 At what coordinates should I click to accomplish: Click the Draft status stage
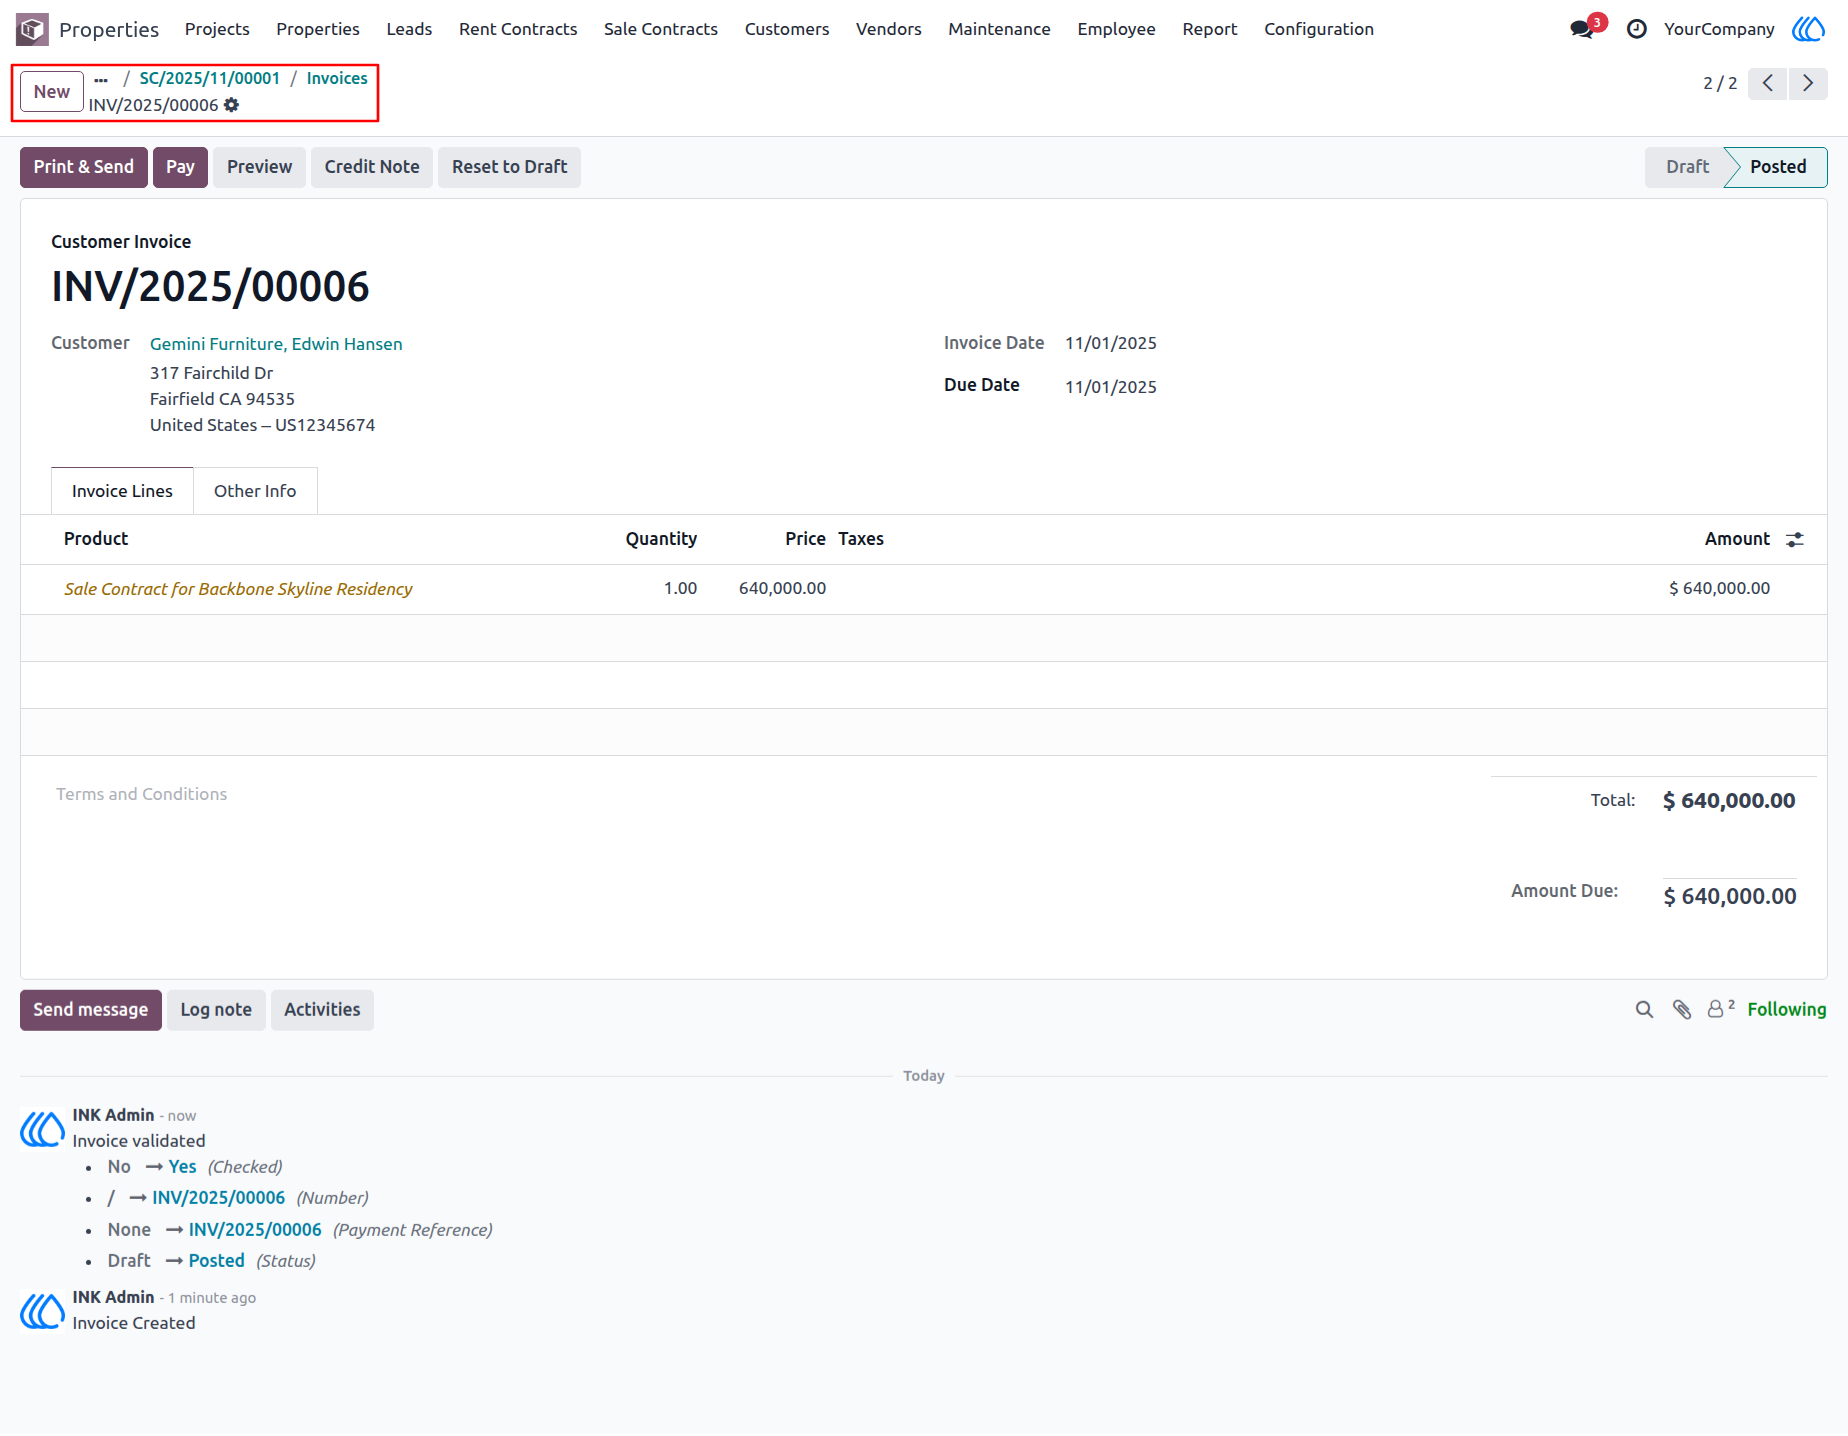(1686, 167)
